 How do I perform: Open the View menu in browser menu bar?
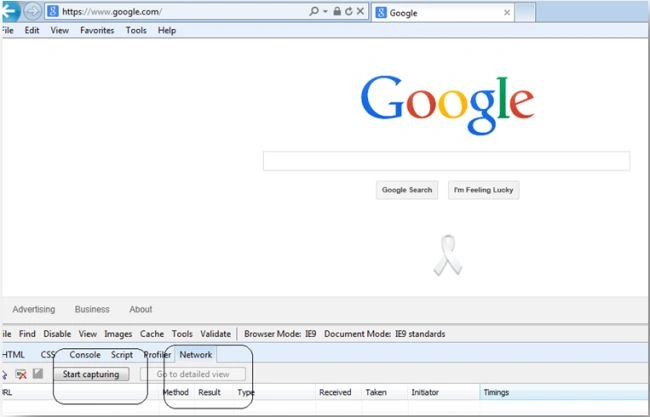coord(60,30)
